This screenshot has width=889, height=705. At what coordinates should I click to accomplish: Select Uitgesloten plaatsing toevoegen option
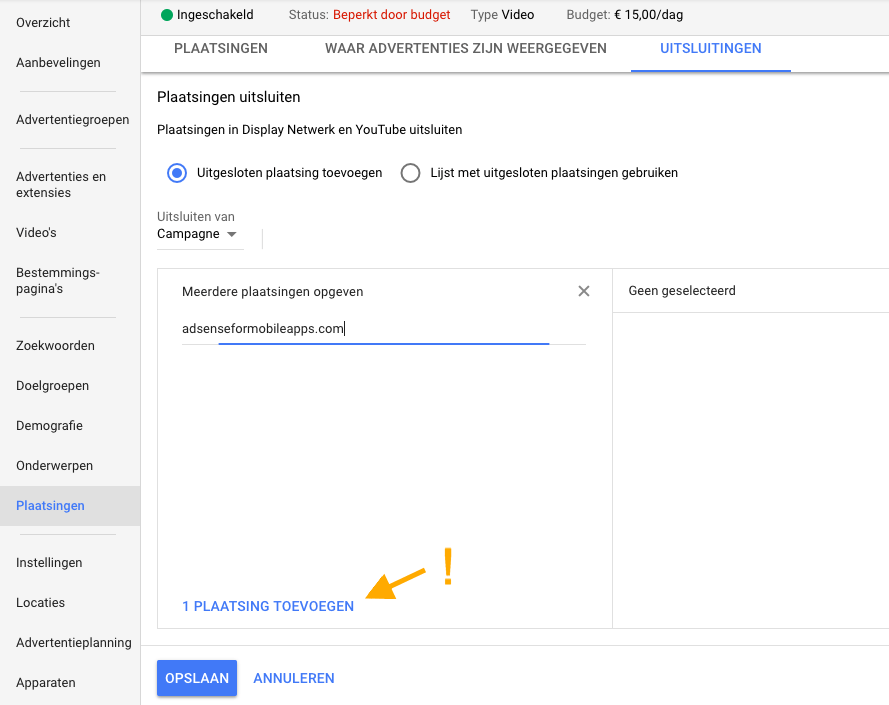point(176,173)
